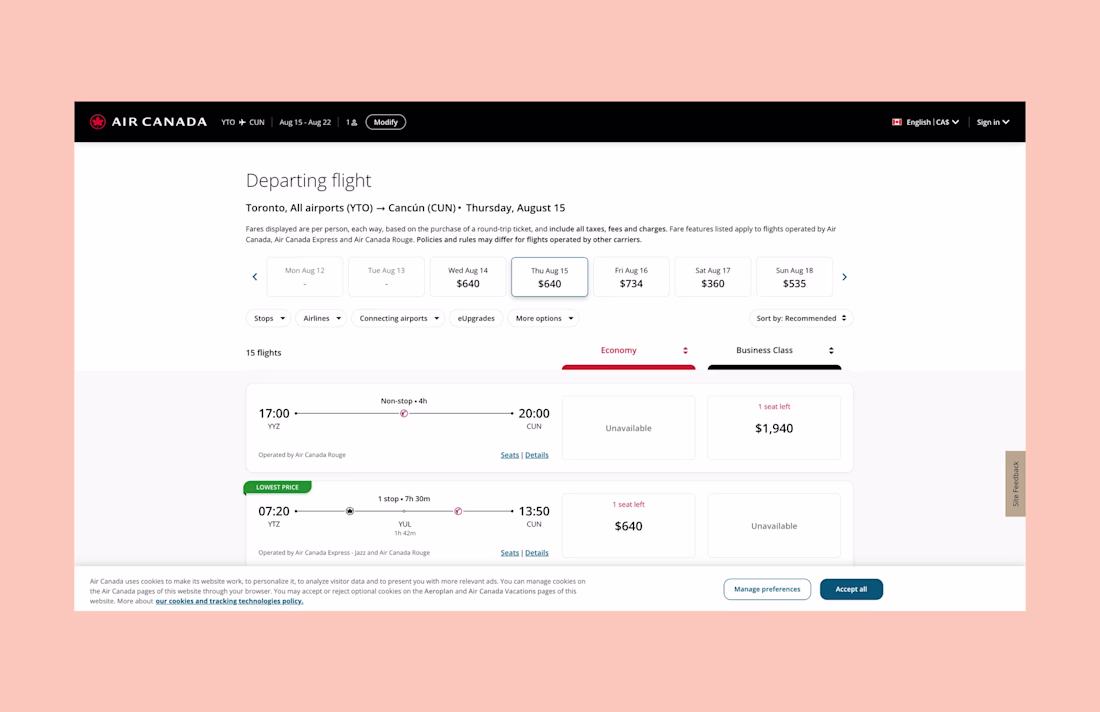Click the Unavailable Business cell for the 07:20 flight
The width and height of the screenshot is (1100, 712).
point(774,525)
